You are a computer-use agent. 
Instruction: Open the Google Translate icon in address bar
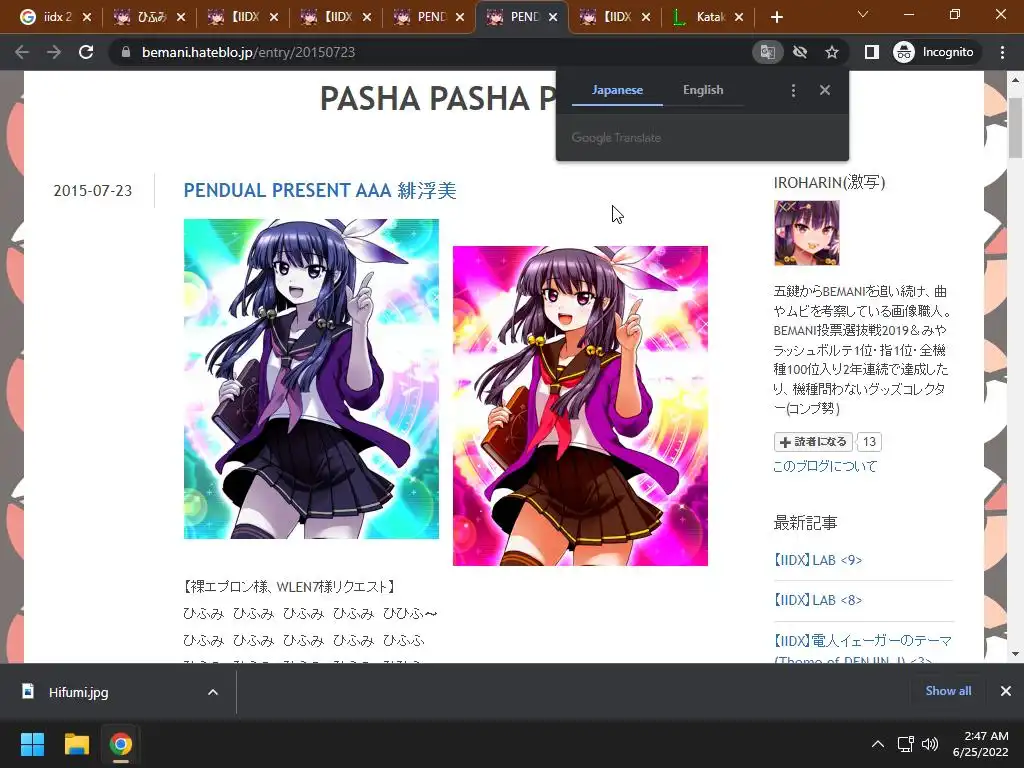tap(768, 52)
